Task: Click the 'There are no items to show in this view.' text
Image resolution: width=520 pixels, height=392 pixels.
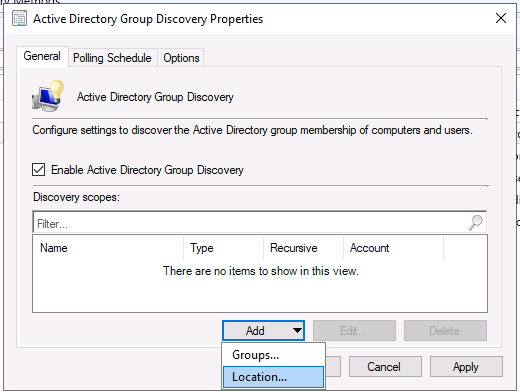Action: [x=261, y=271]
